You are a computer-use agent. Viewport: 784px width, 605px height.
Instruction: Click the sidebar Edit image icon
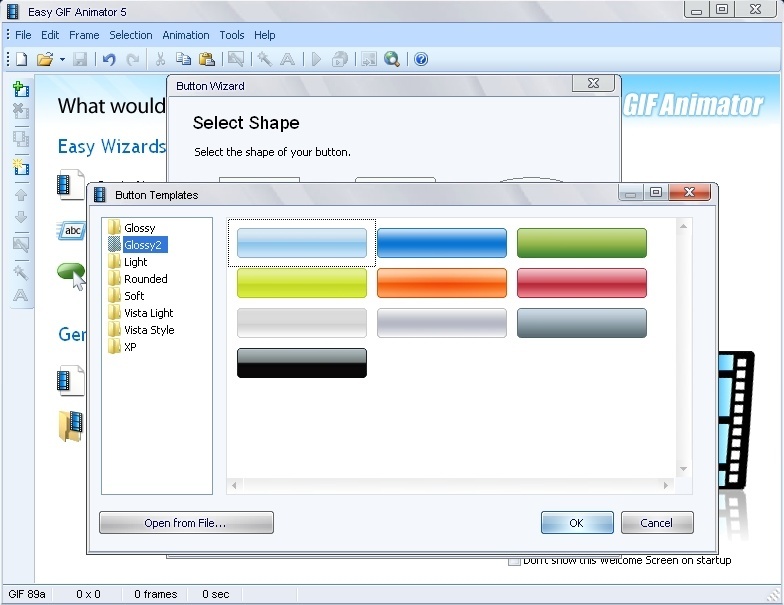[21, 244]
